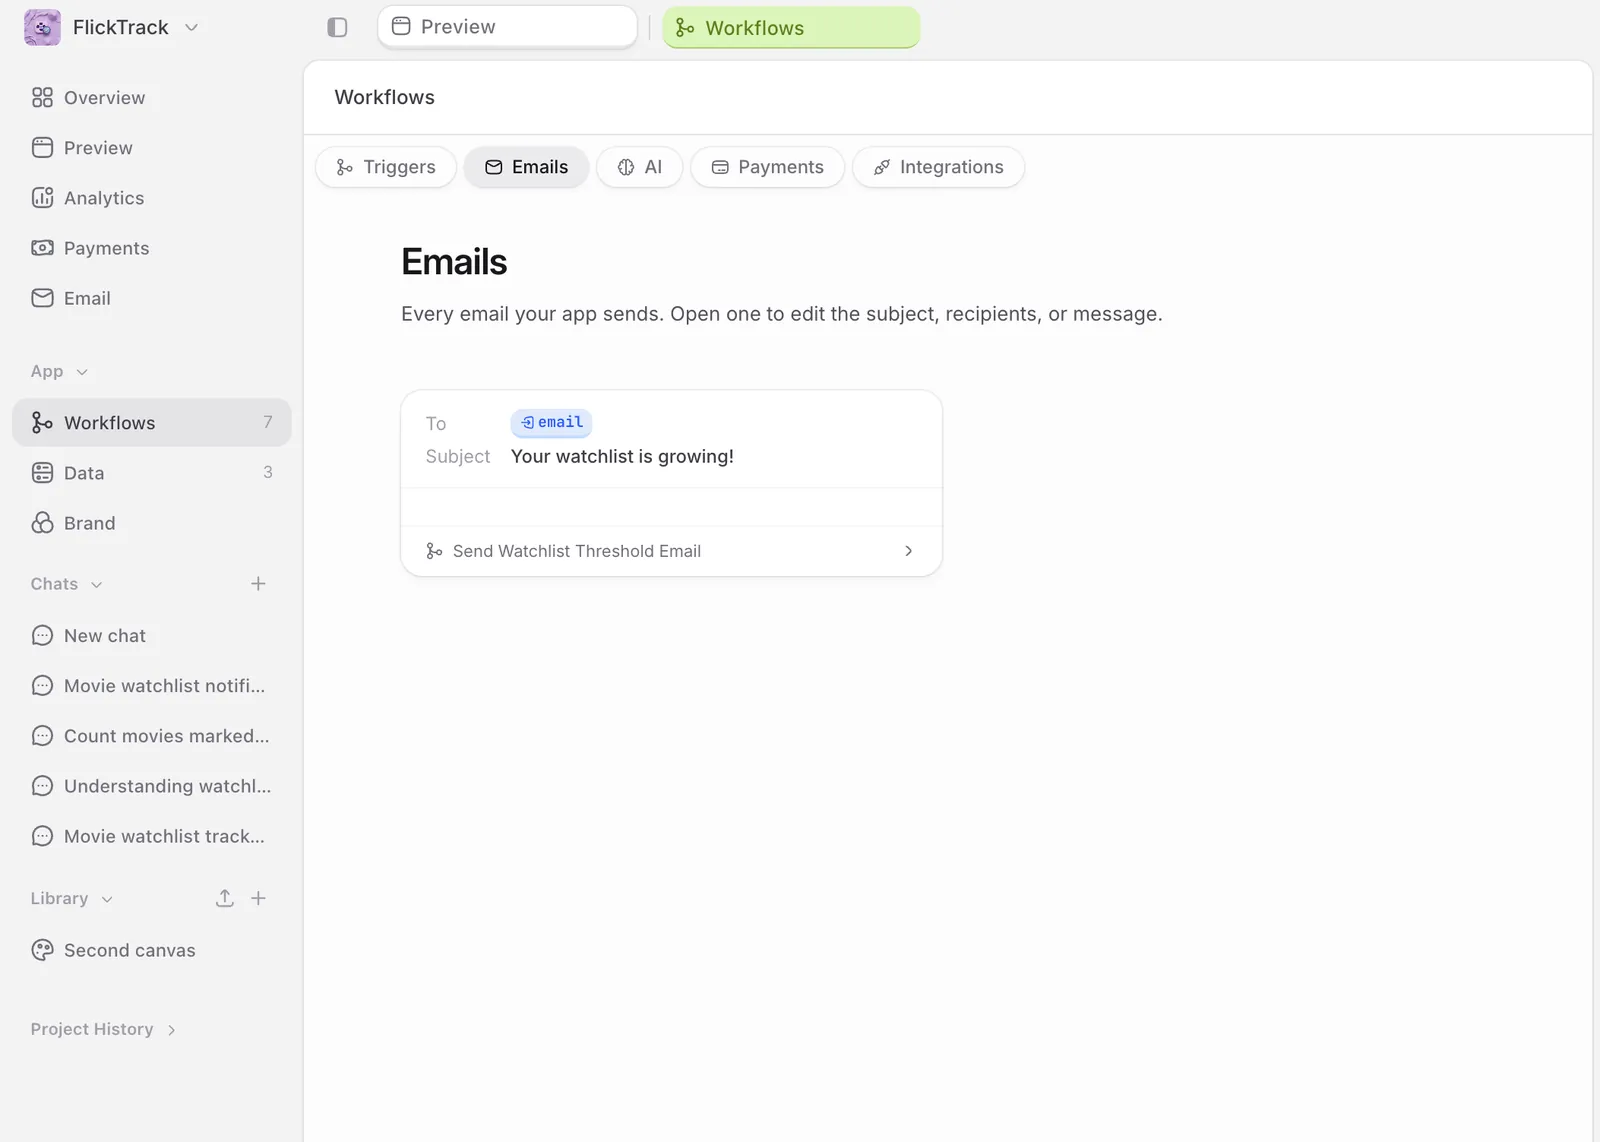This screenshot has width=1600, height=1142.
Task: Click the Data count badge 3
Action: click(268, 472)
